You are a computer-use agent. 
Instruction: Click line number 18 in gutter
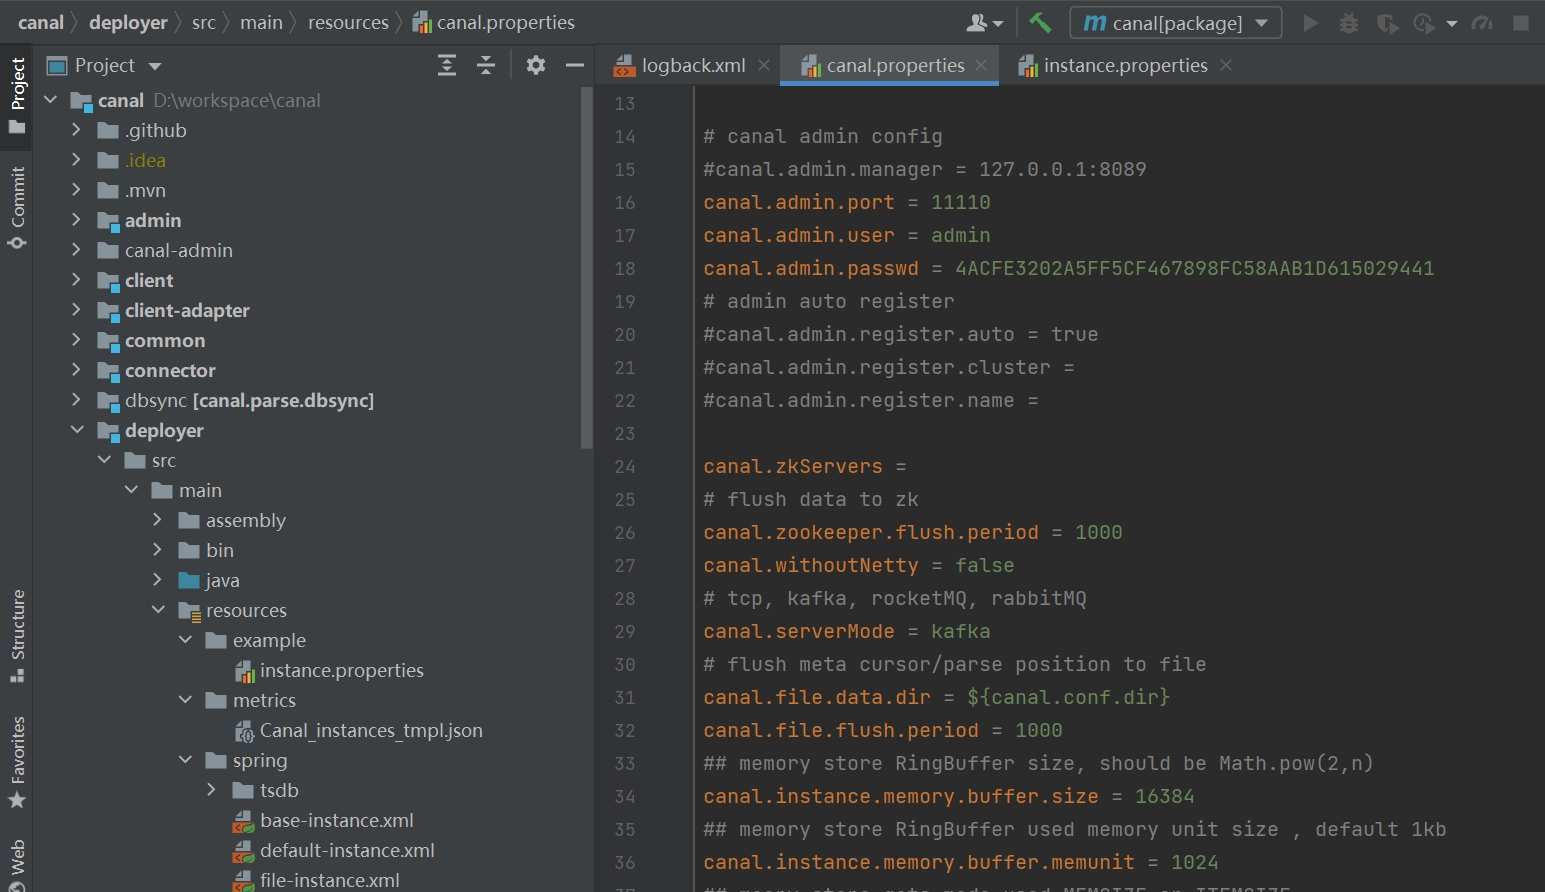tap(625, 268)
